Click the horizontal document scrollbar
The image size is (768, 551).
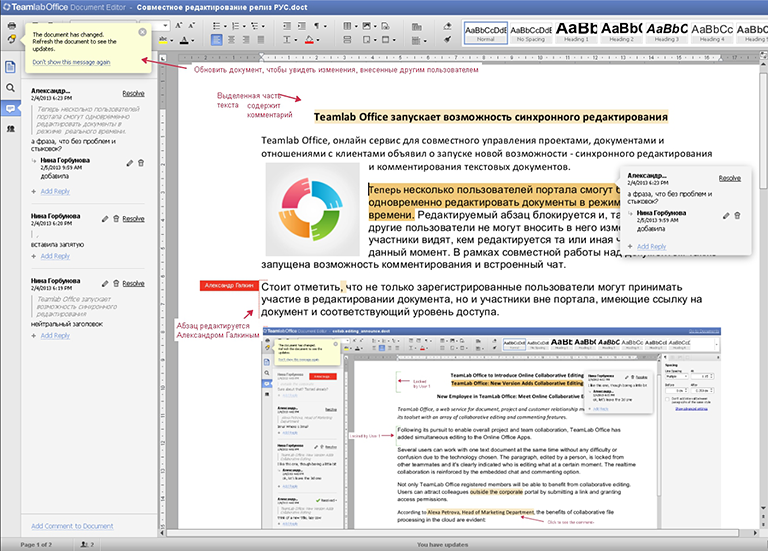click(455, 532)
